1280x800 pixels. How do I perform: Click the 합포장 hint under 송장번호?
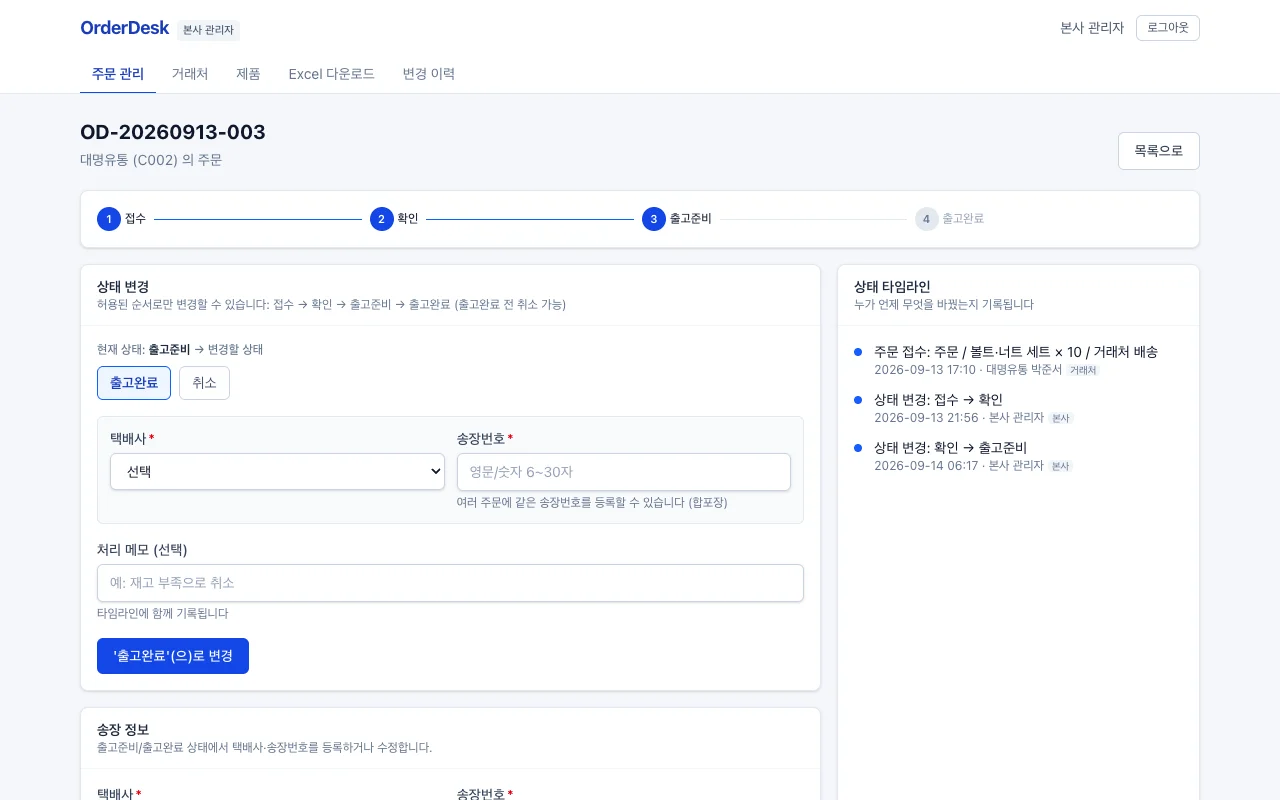click(x=592, y=502)
